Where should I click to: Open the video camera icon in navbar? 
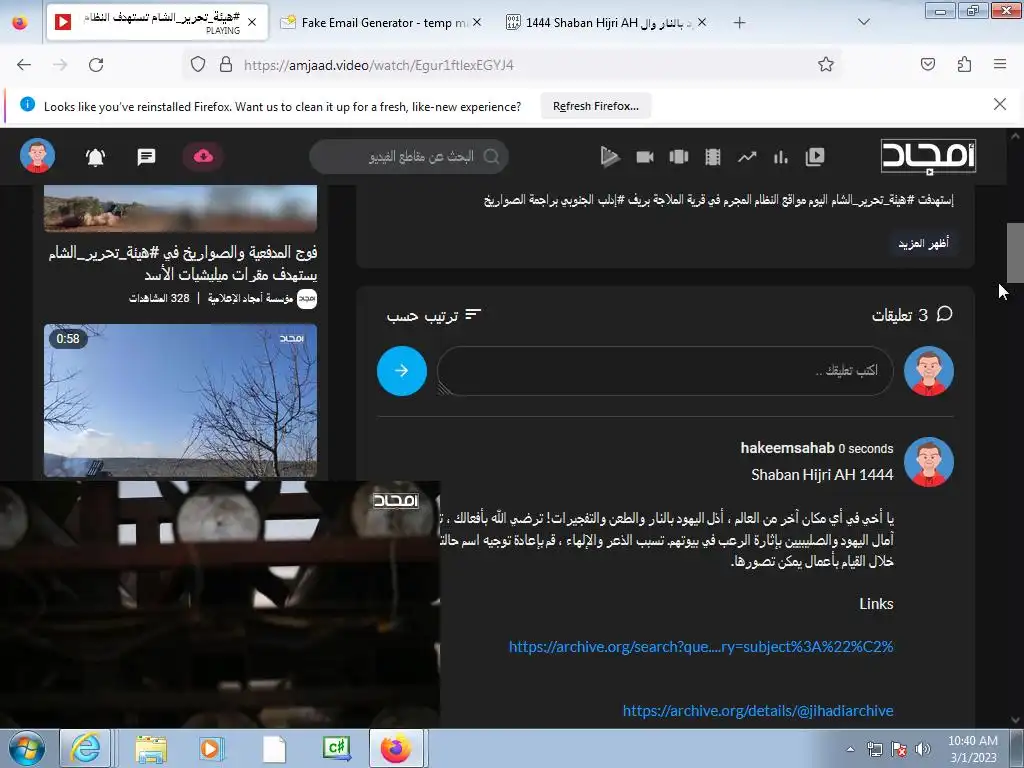point(645,157)
